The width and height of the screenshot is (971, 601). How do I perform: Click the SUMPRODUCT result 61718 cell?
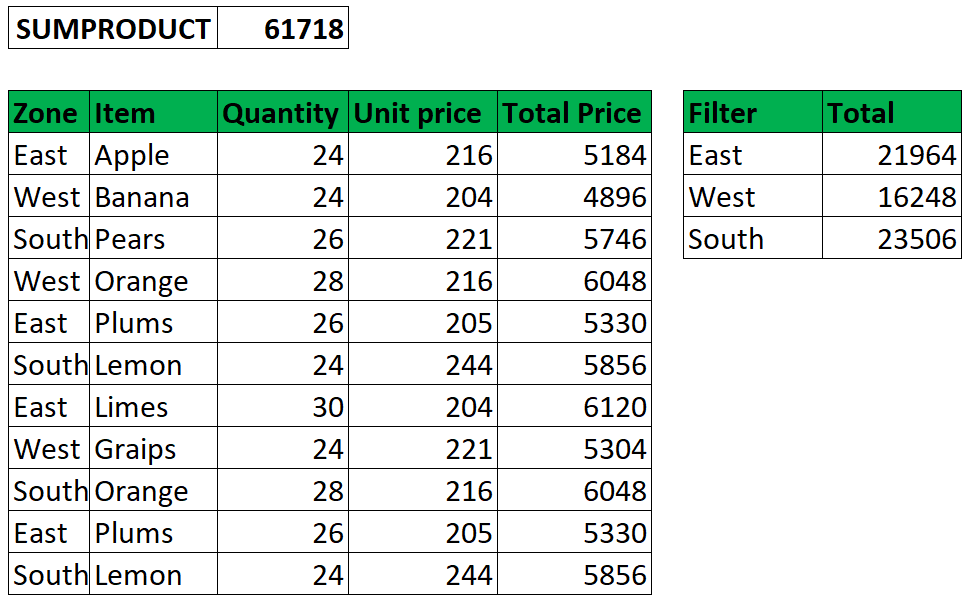click(283, 28)
